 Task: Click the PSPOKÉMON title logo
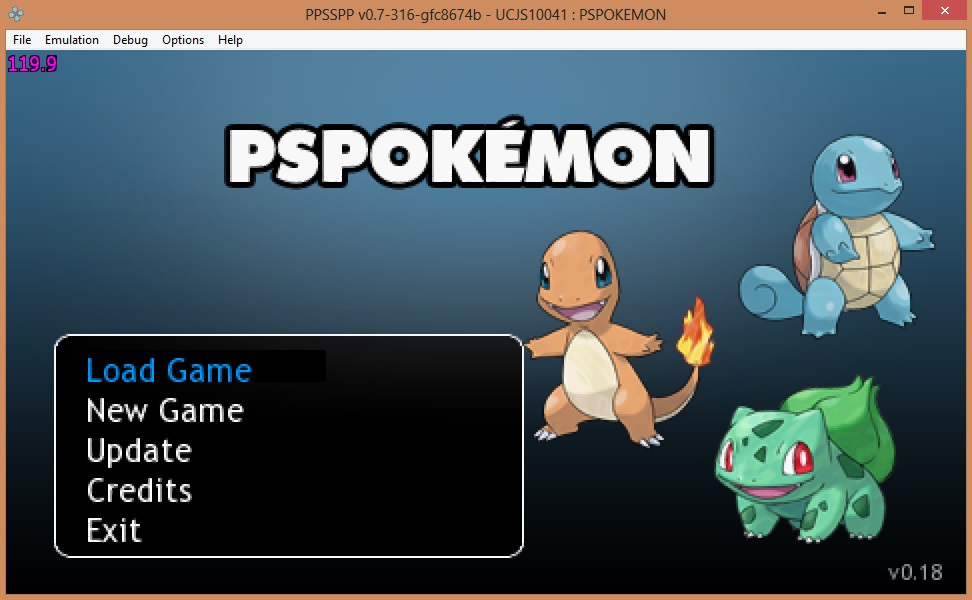468,156
